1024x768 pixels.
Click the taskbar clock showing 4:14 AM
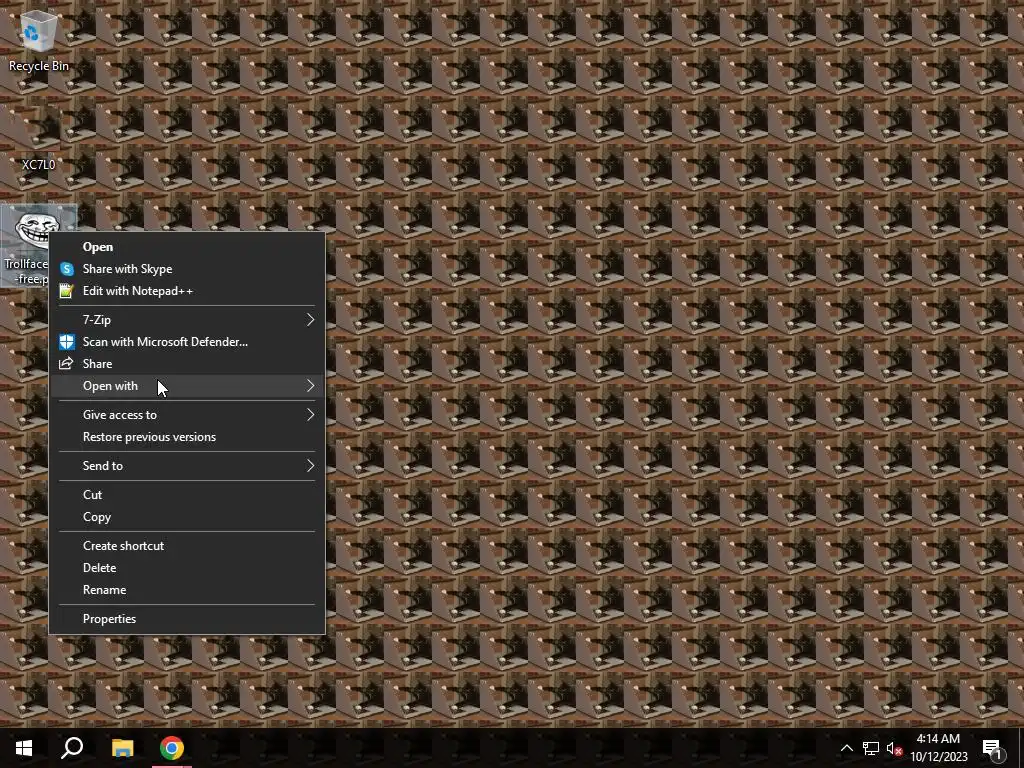point(938,748)
